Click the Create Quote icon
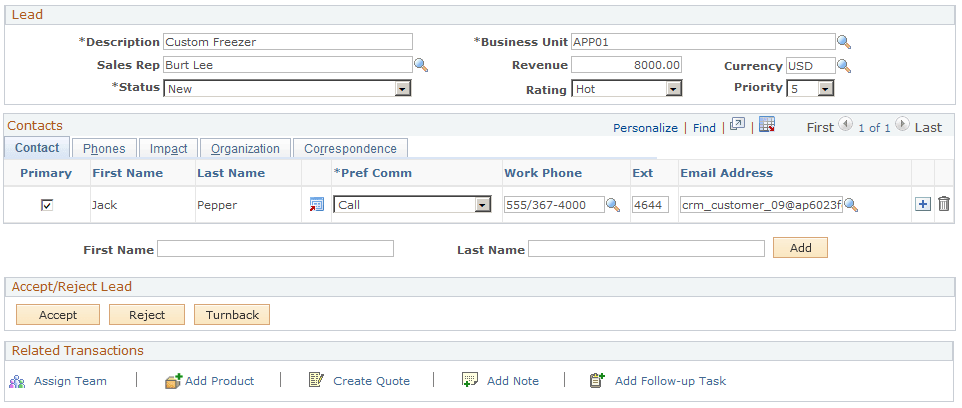The height and width of the screenshot is (408, 962). click(x=316, y=380)
